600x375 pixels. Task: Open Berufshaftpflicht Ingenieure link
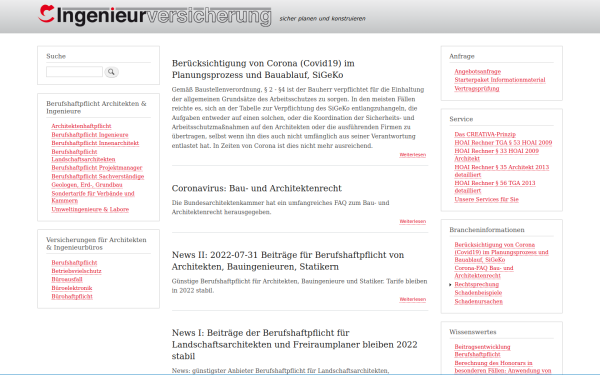tap(90, 135)
